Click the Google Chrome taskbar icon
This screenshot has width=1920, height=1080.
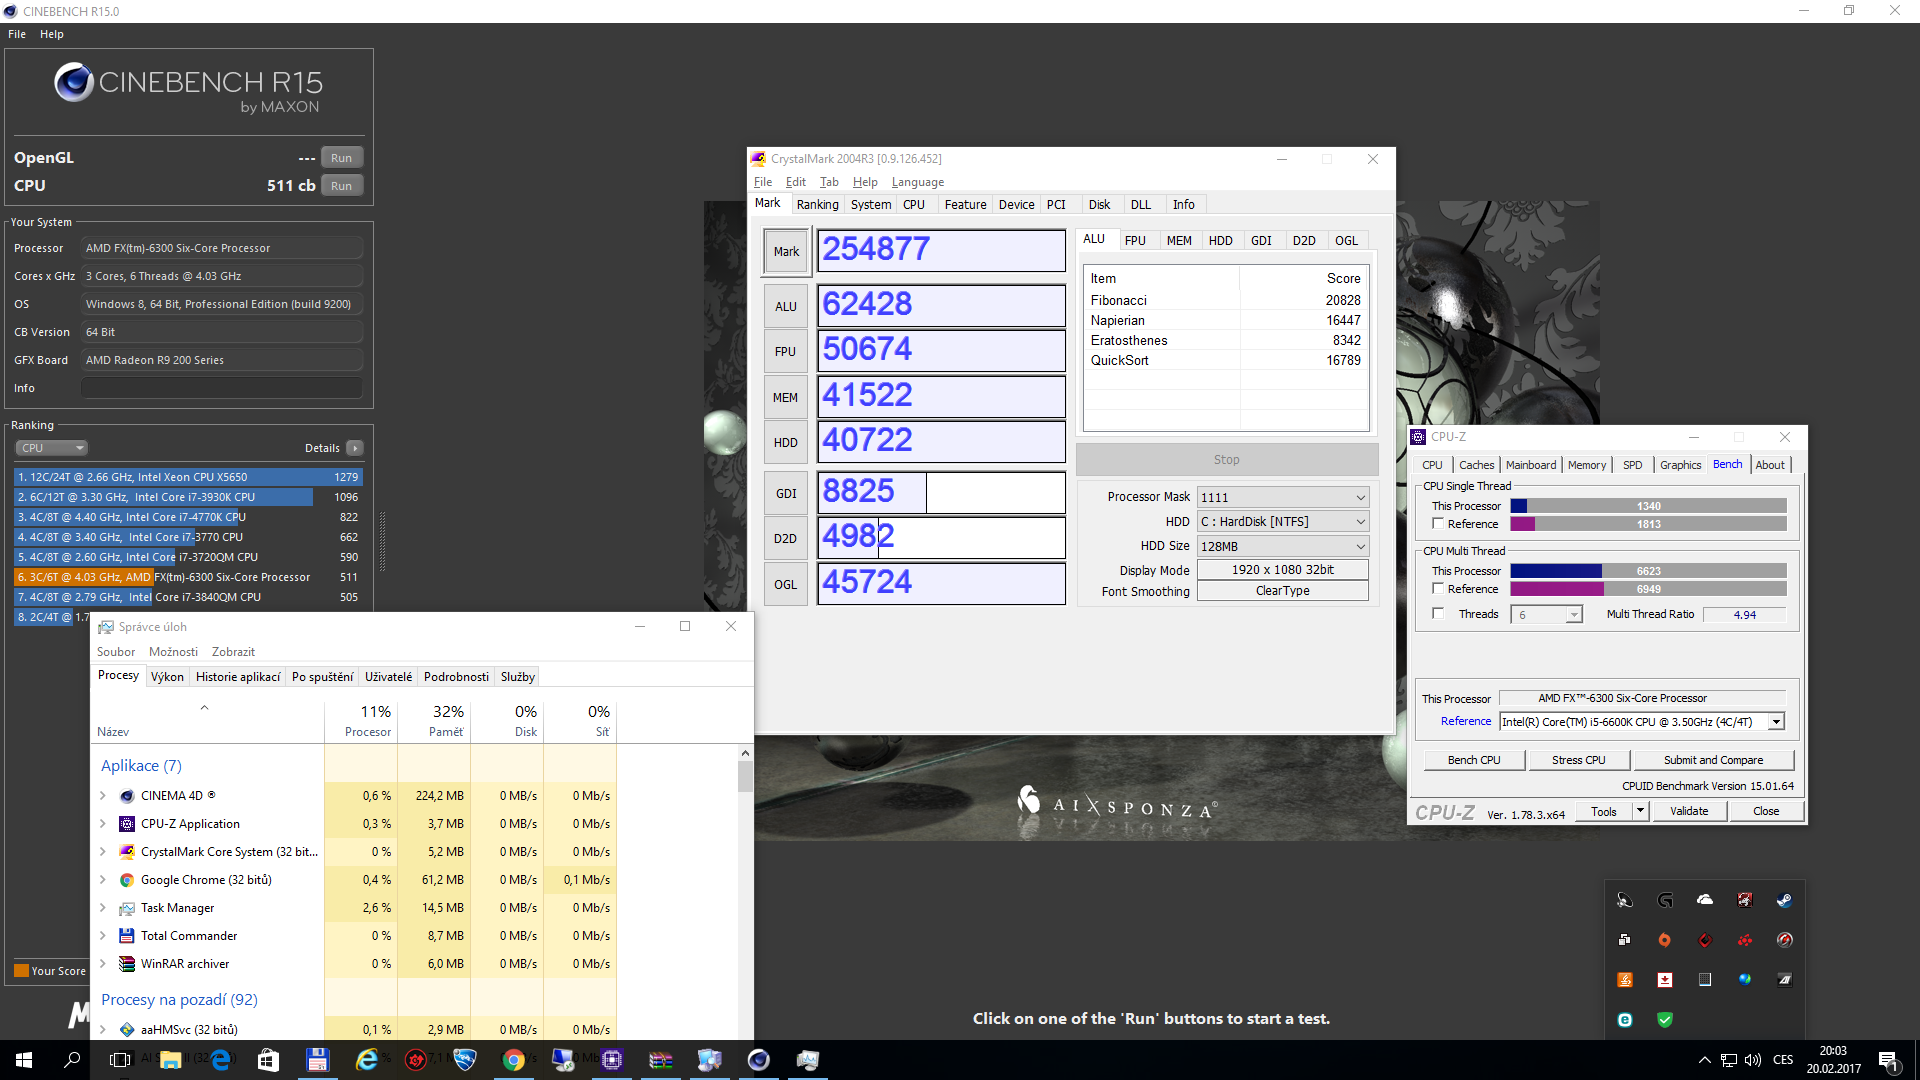(x=514, y=1060)
